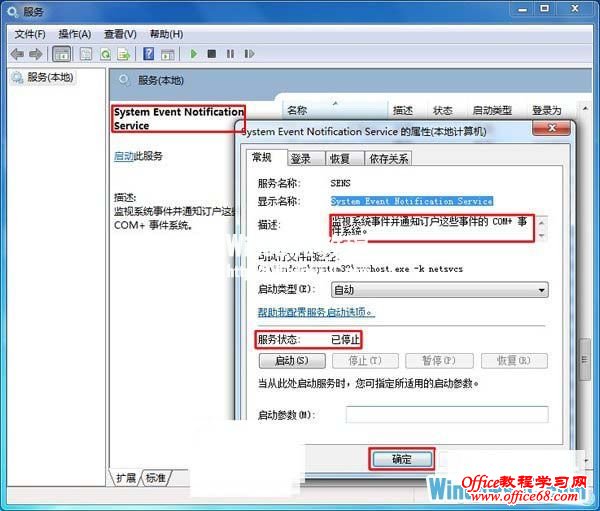
Task: Click the Forward arrow in the Services toolbar
Action: coord(36,54)
